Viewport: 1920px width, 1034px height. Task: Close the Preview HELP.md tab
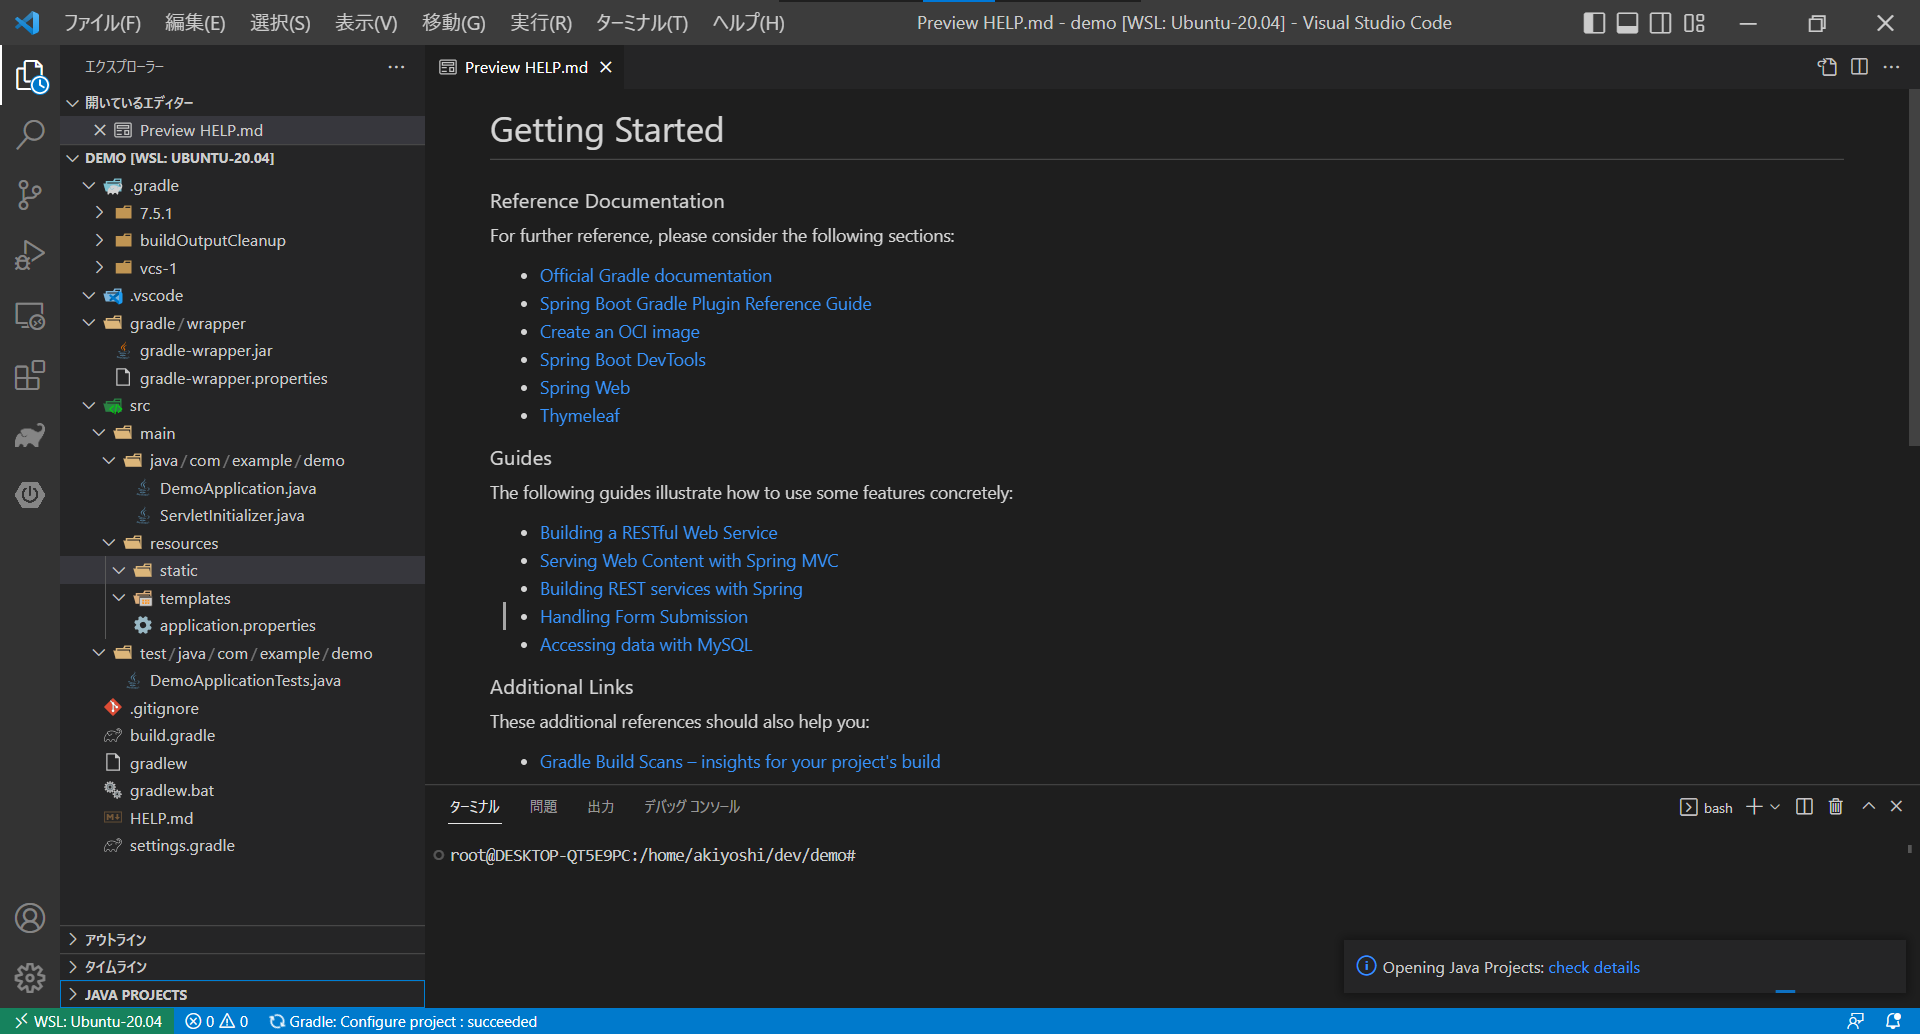606,67
